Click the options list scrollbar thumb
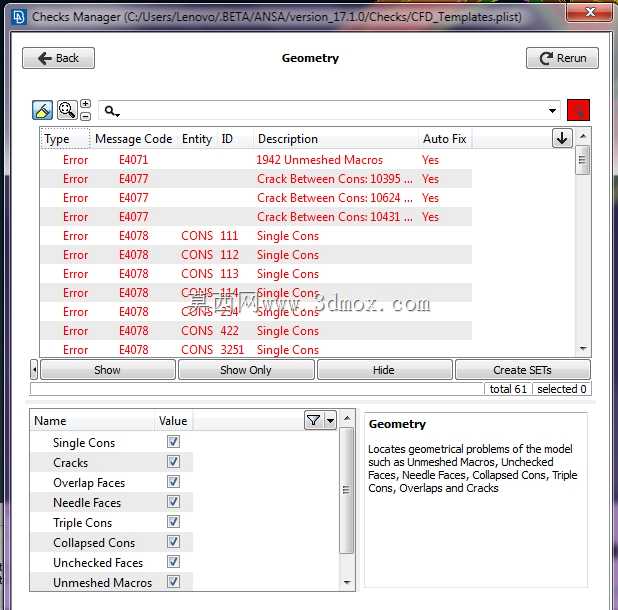The width and height of the screenshot is (618, 610). click(x=346, y=490)
